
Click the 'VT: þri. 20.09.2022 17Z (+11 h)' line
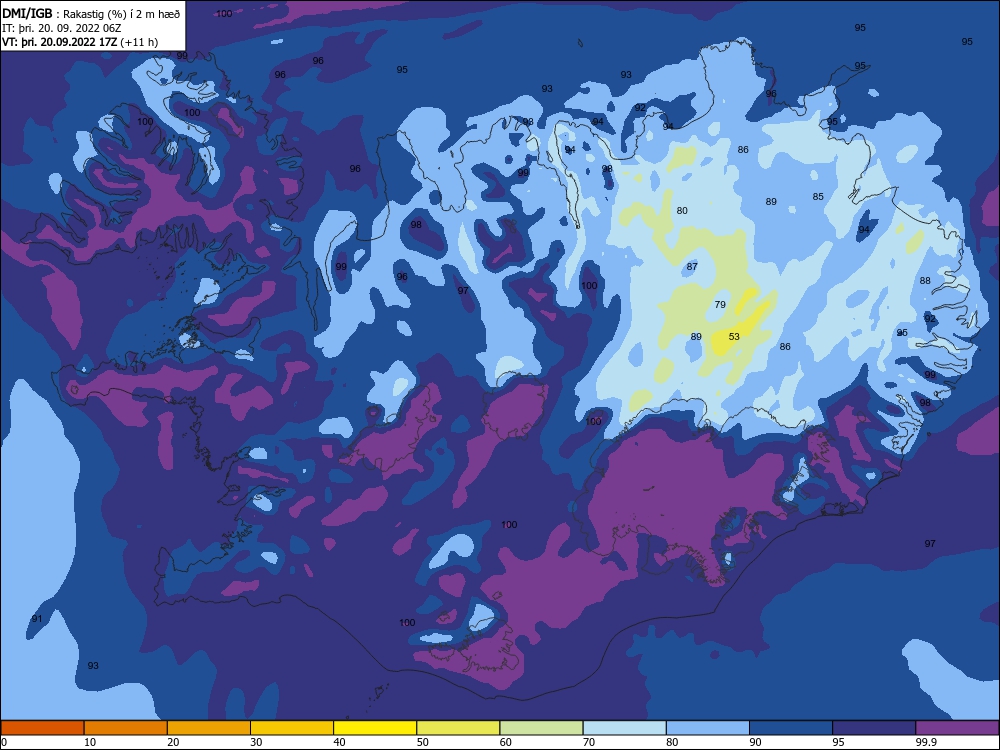click(80, 42)
